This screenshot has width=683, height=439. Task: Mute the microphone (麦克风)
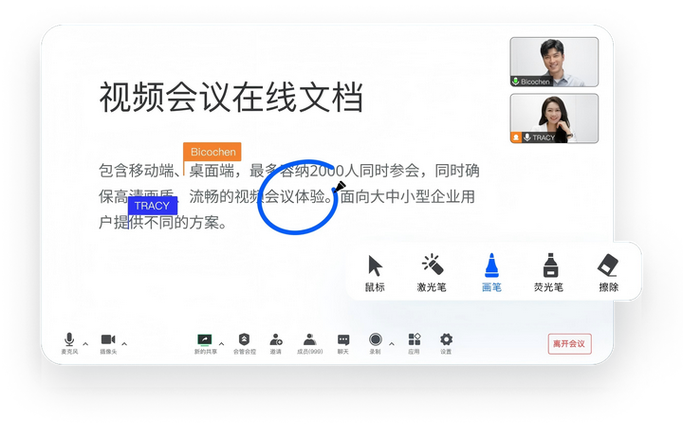pyautogui.click(x=69, y=343)
